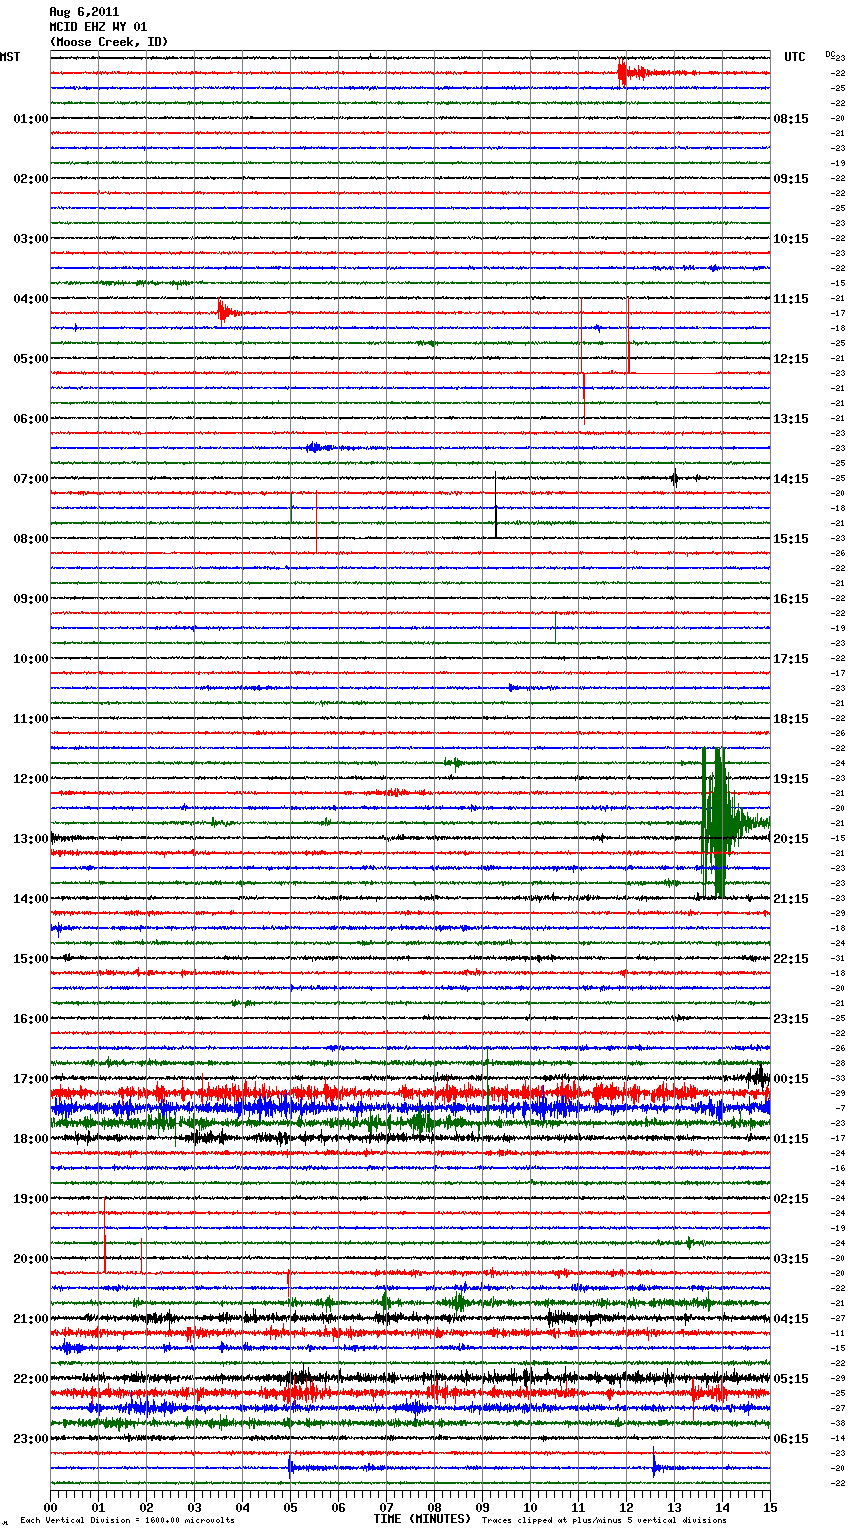
Task: Click the 21:00 MST time label
Action: click(31, 1319)
